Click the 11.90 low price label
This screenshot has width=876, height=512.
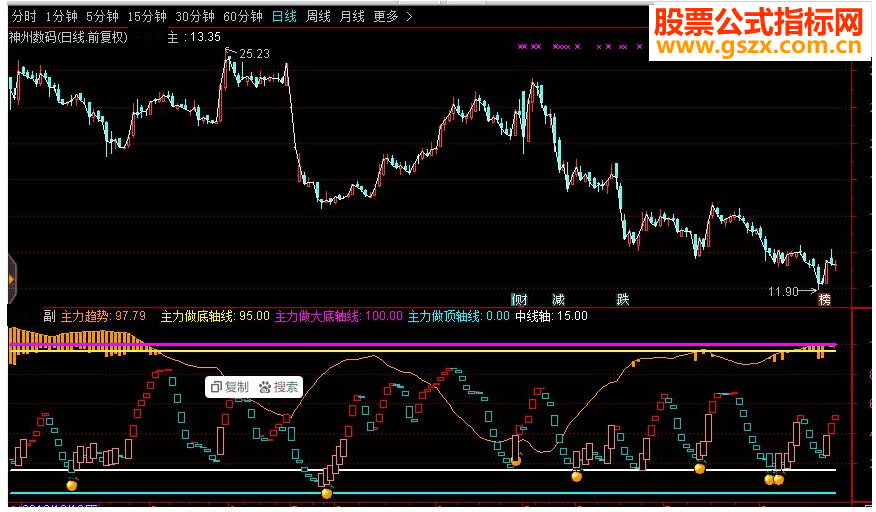[x=783, y=292]
